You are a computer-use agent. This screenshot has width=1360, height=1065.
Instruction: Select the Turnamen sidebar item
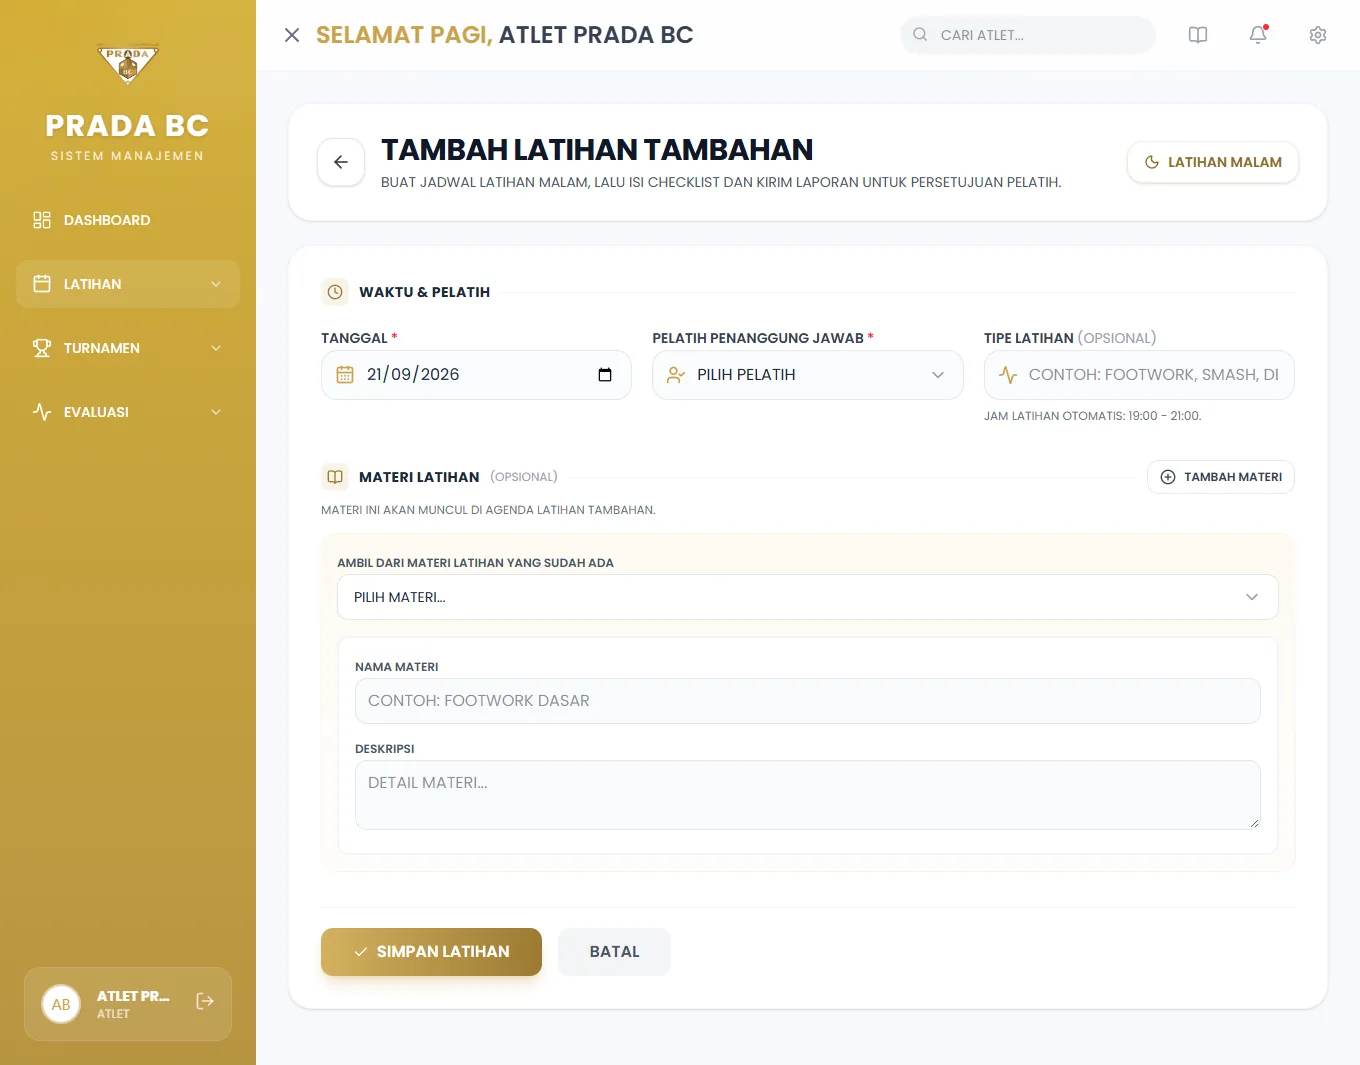pyautogui.click(x=128, y=348)
